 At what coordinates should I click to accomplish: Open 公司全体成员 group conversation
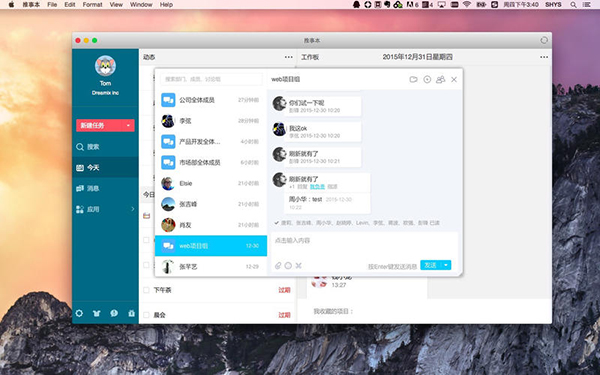click(x=211, y=100)
